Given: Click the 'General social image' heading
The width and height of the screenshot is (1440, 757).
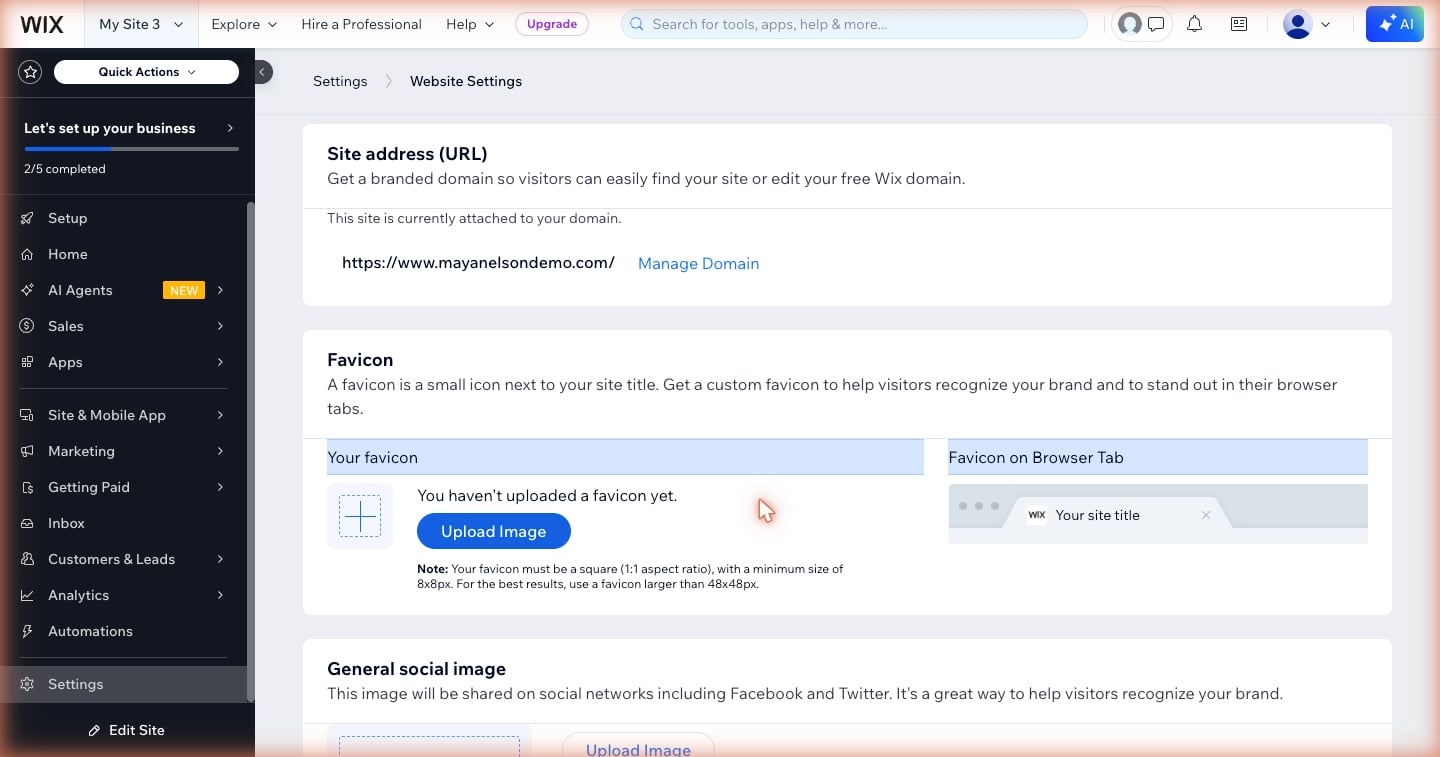Looking at the screenshot, I should tap(417, 669).
